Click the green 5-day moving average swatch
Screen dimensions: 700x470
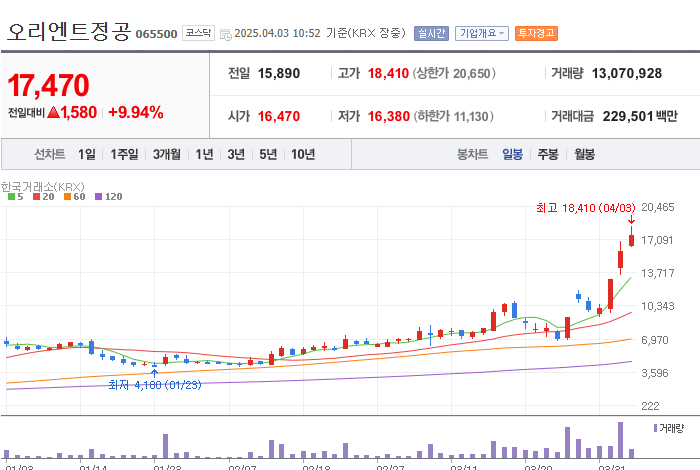(12, 196)
